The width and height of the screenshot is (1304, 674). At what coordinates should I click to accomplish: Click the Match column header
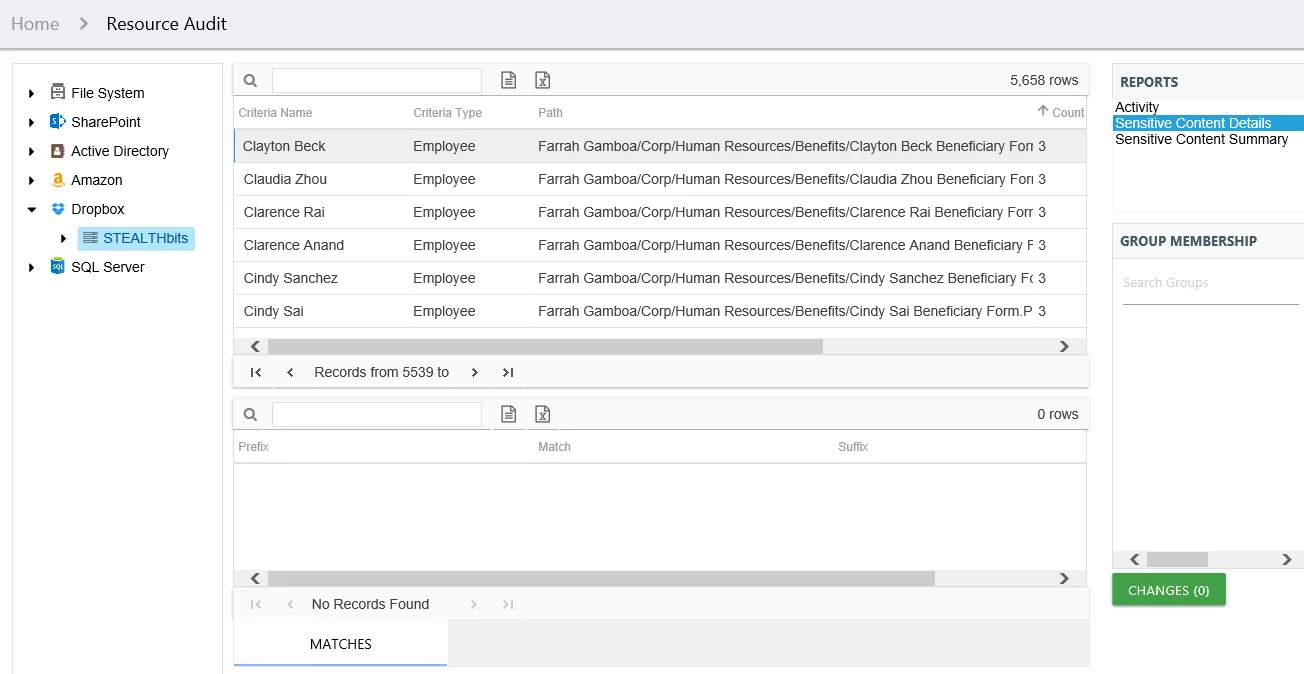554,447
